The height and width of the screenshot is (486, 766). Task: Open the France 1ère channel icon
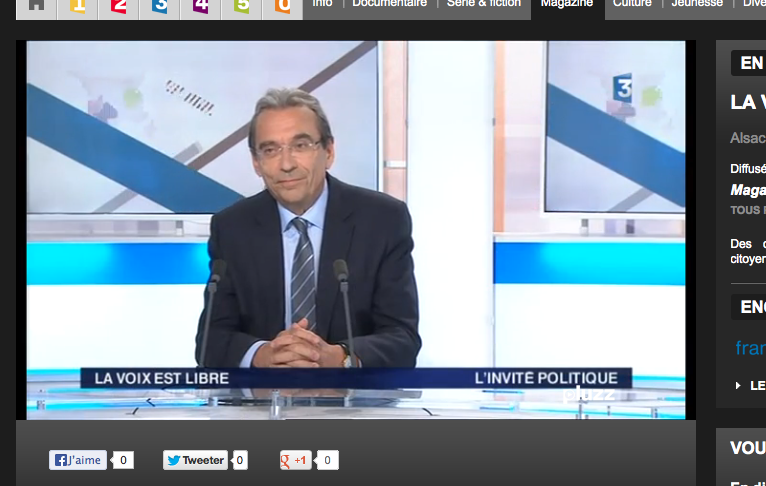click(77, 7)
